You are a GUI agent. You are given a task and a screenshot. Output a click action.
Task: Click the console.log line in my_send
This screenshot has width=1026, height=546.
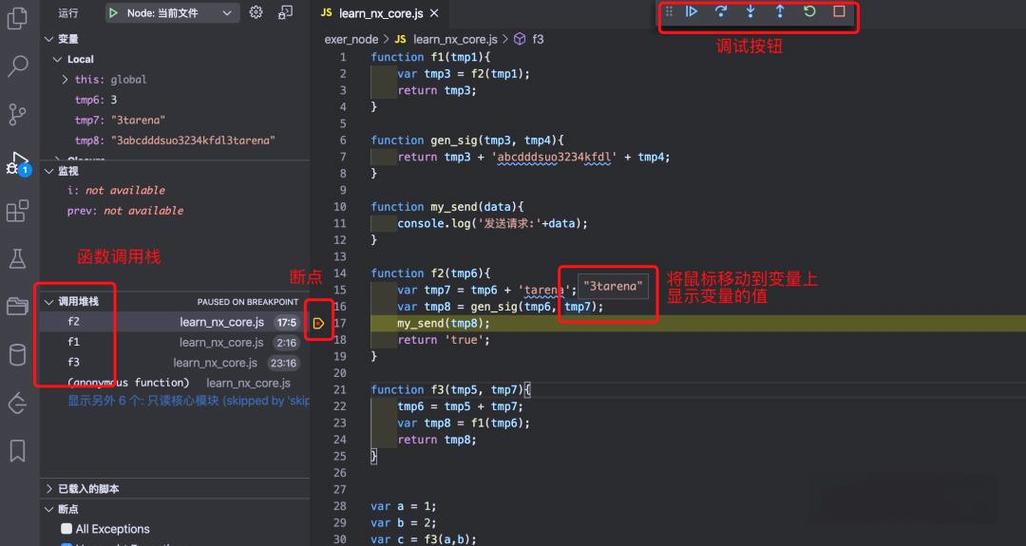tap(492, 223)
